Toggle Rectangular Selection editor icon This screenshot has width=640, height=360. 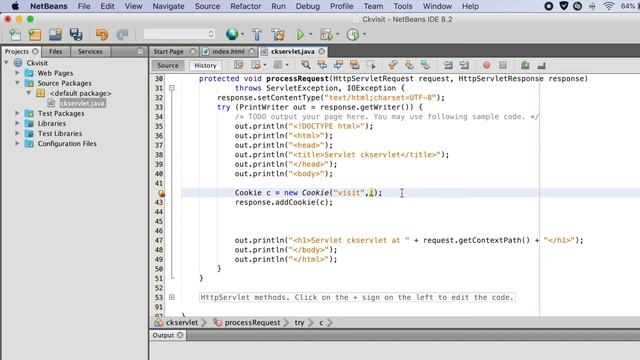click(371, 65)
